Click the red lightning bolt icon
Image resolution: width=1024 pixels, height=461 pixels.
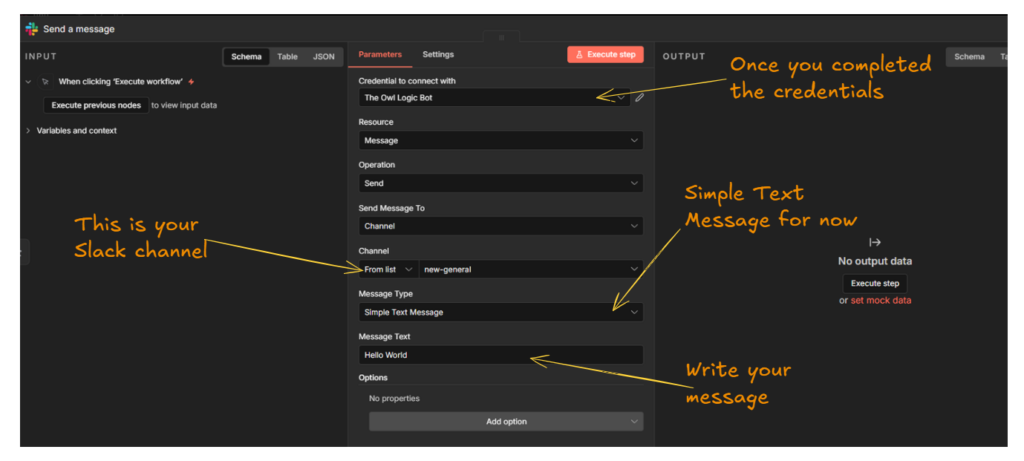pos(191,82)
